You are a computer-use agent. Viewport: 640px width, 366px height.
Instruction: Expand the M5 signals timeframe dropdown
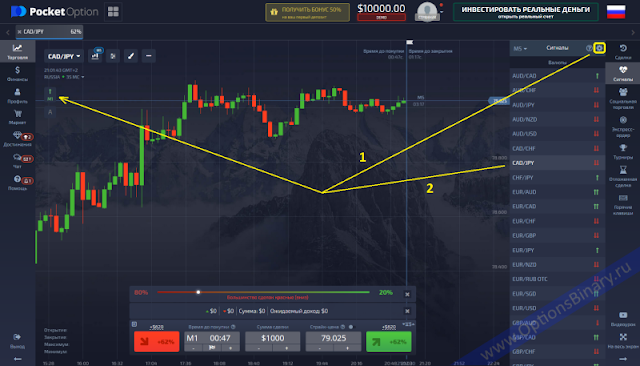[x=520, y=49]
